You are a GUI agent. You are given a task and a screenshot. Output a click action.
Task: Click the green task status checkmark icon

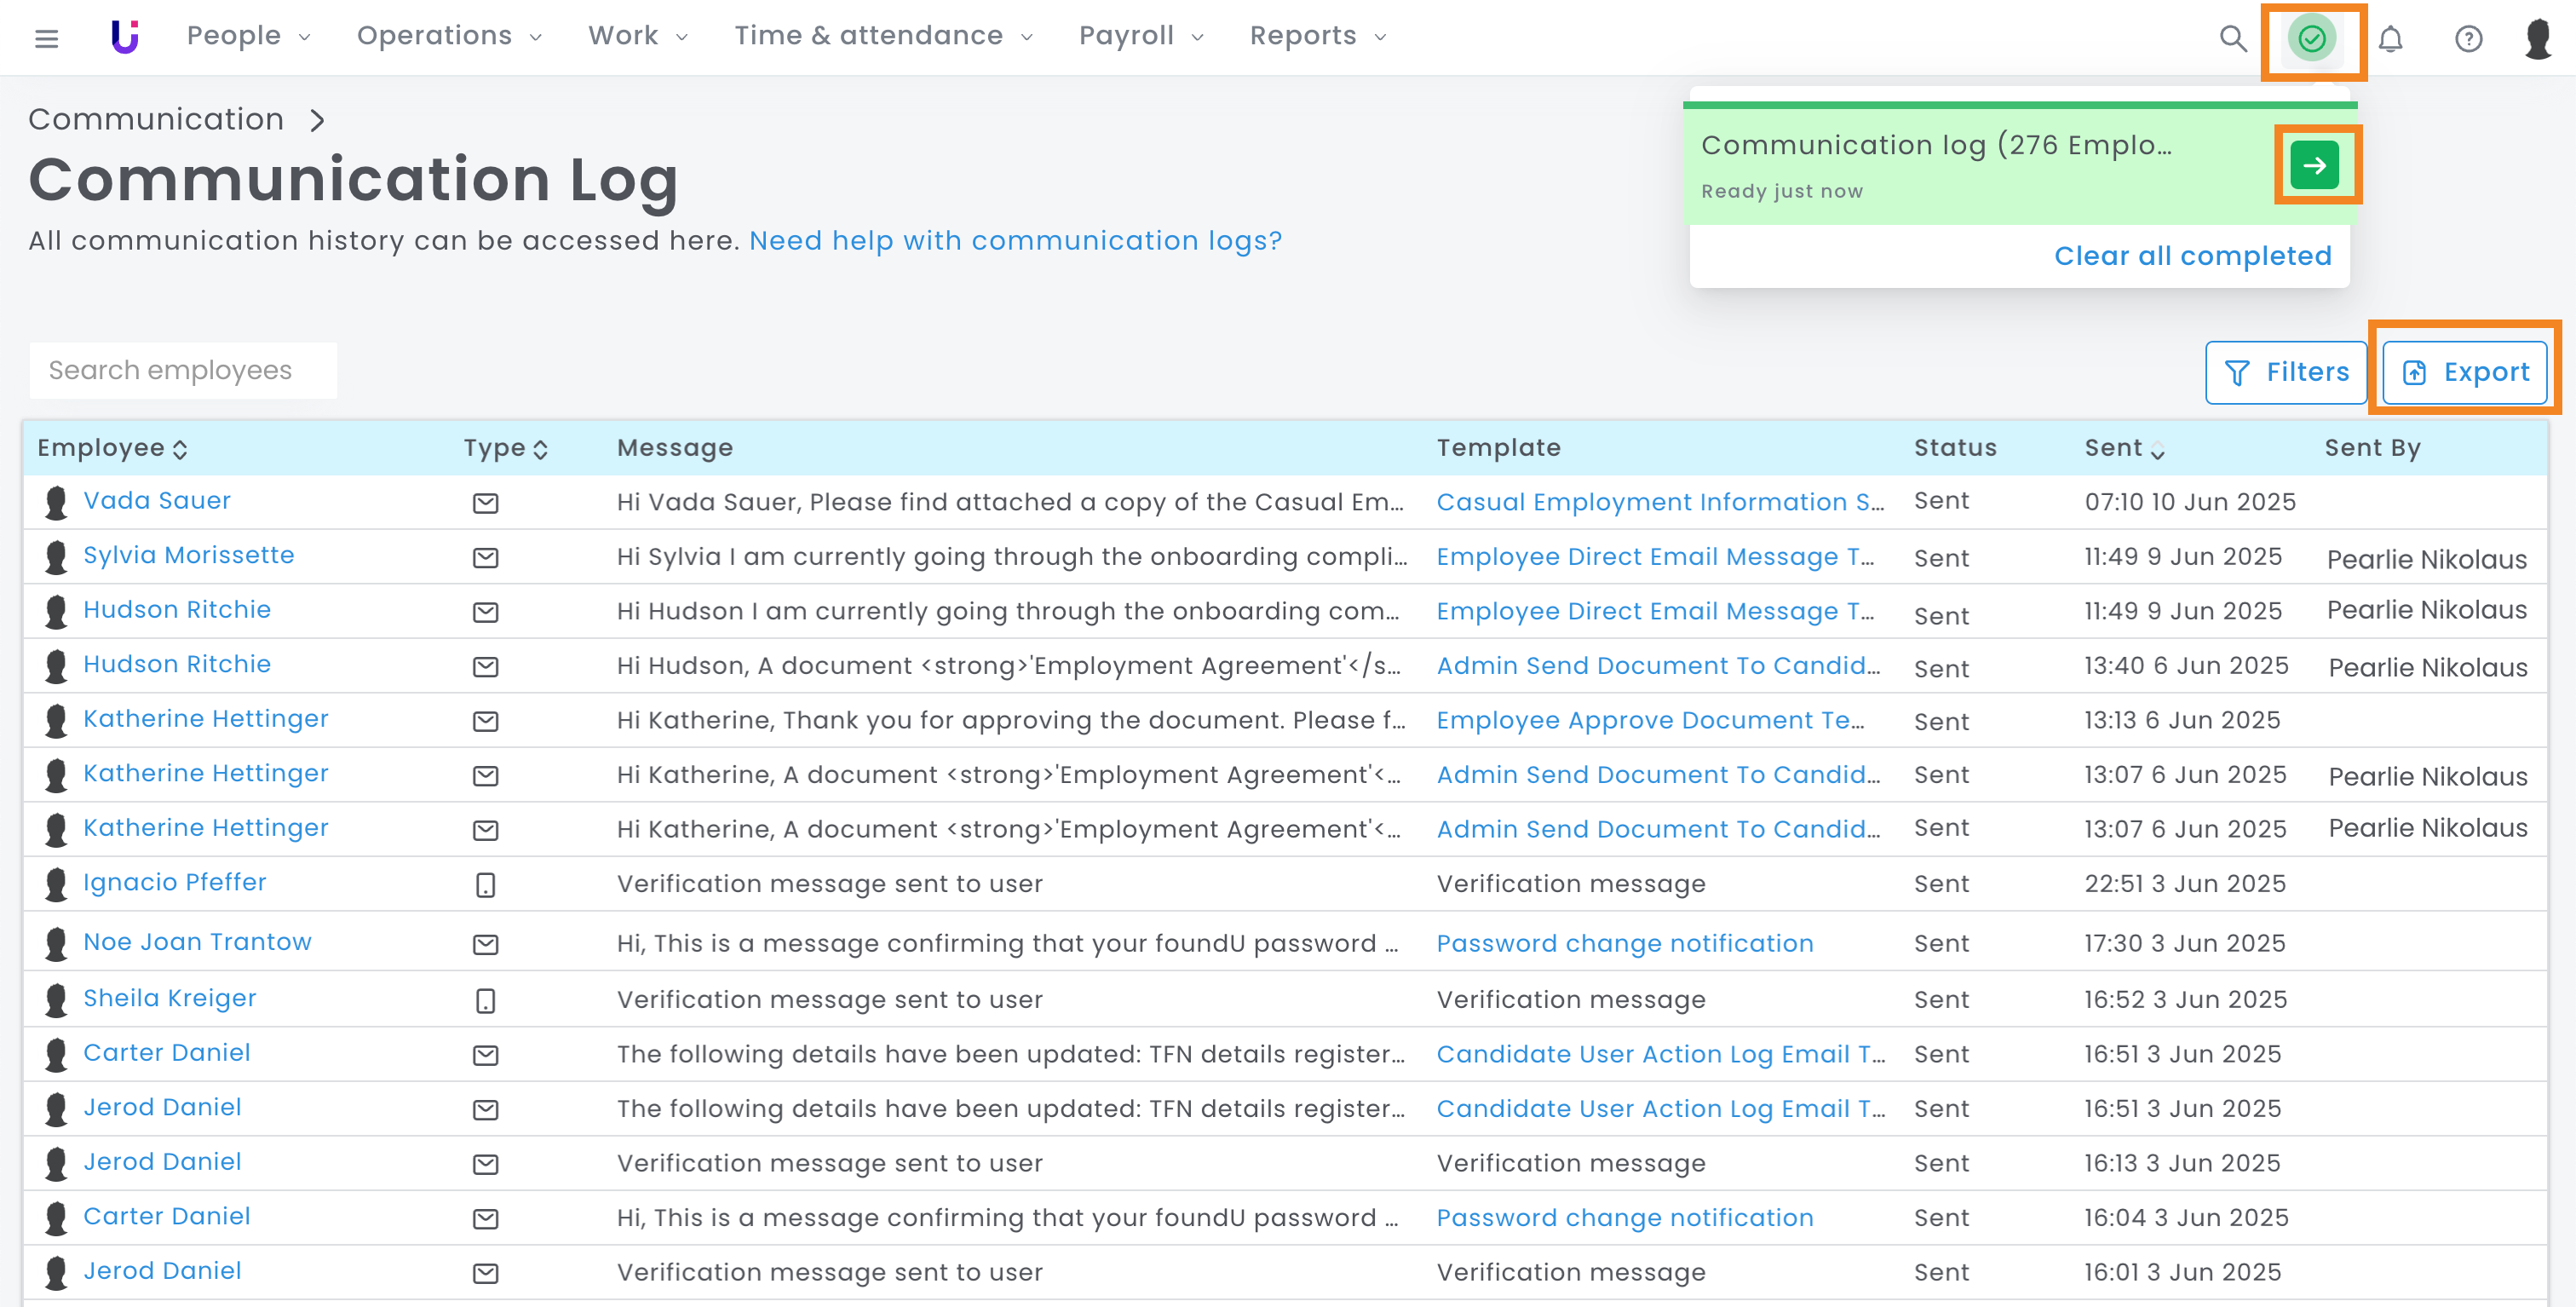[2312, 39]
